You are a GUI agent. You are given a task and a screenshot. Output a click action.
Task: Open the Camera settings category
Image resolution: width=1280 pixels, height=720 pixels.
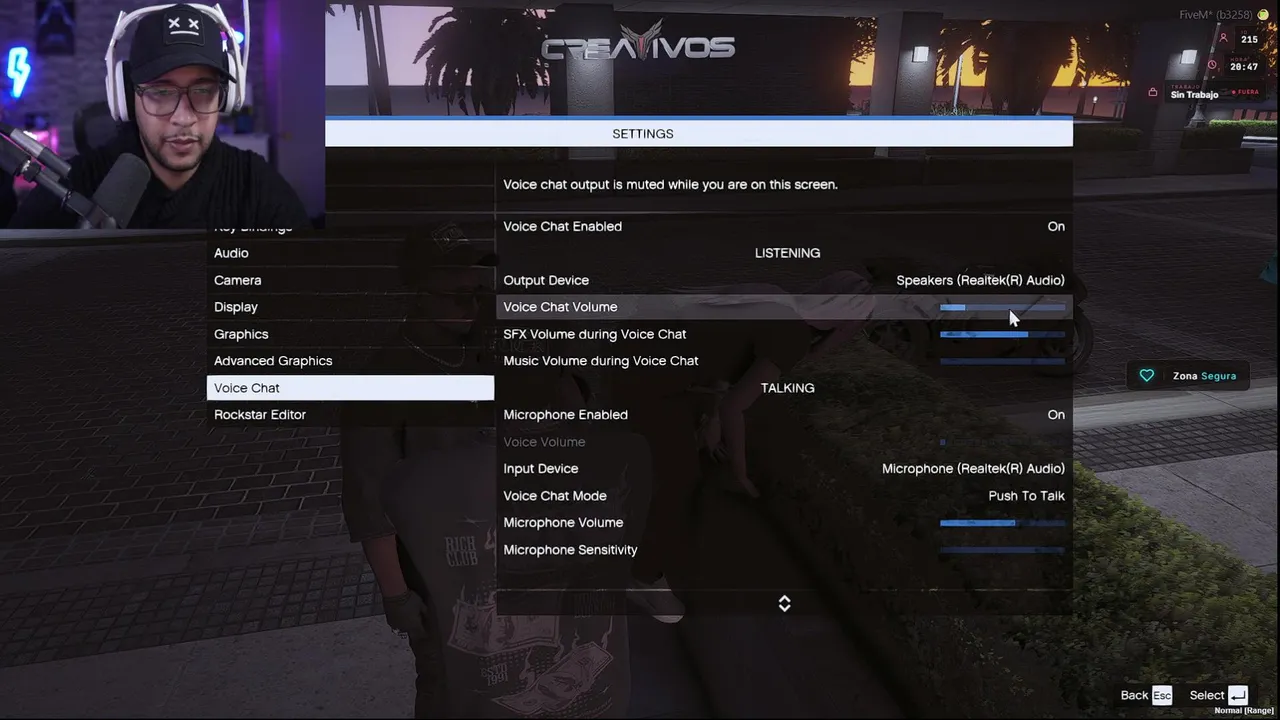(x=350, y=280)
